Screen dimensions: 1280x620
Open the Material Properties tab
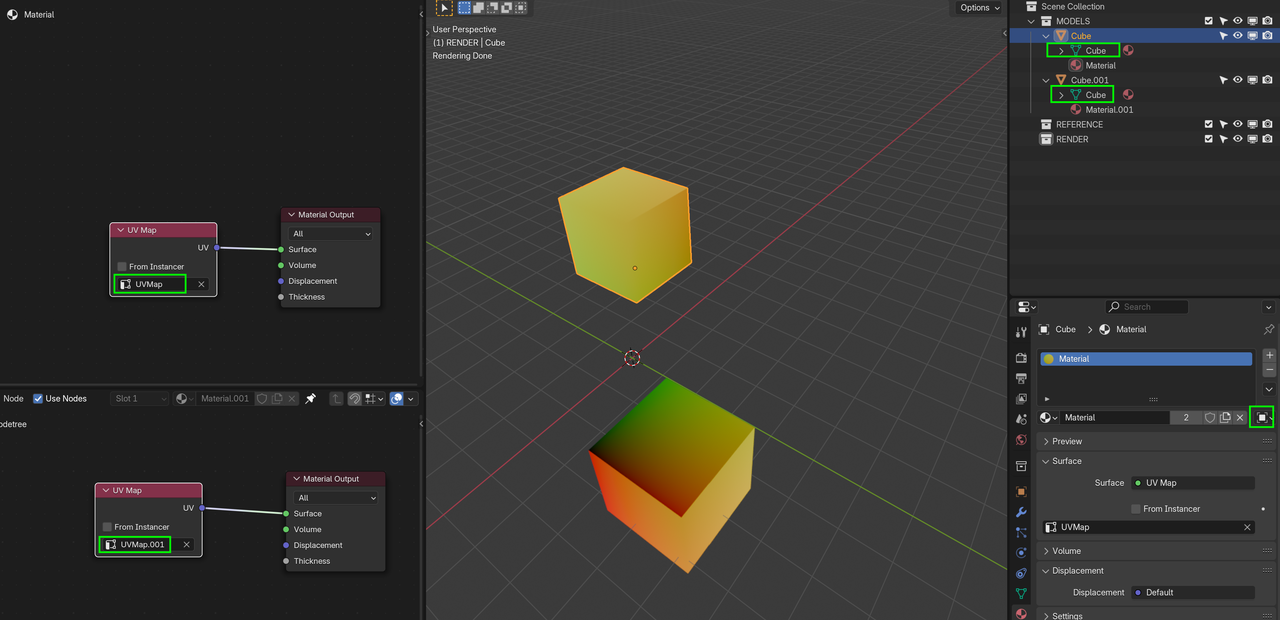(1021, 611)
